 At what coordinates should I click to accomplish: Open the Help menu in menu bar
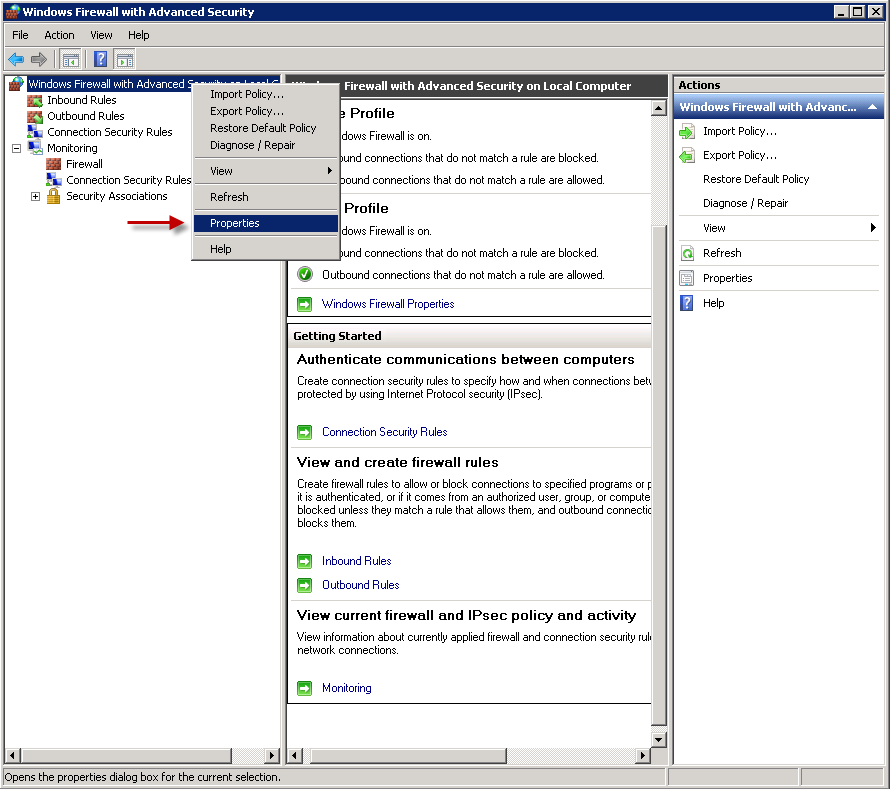(138, 35)
